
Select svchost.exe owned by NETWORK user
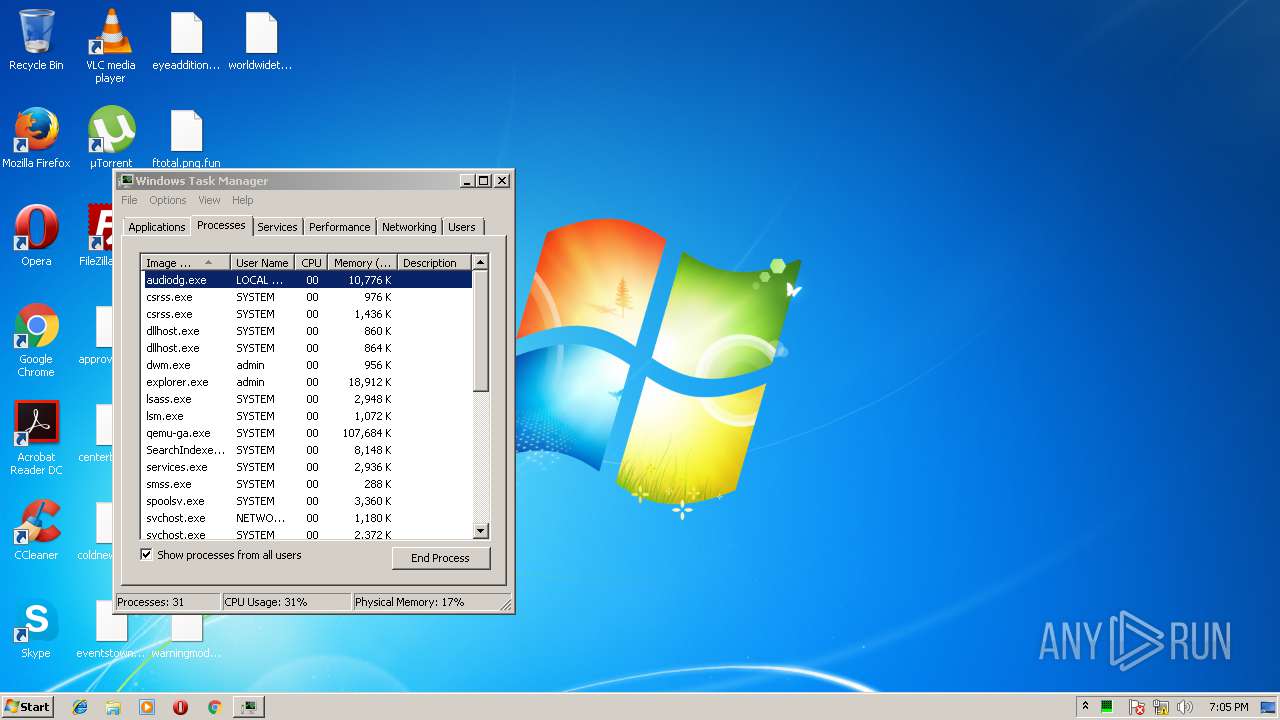[x=306, y=518]
